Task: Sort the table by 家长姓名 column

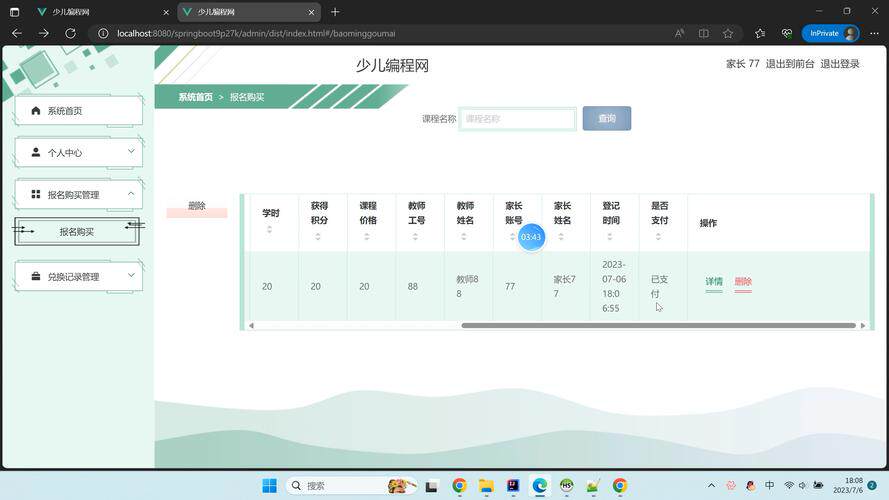Action: click(561, 236)
